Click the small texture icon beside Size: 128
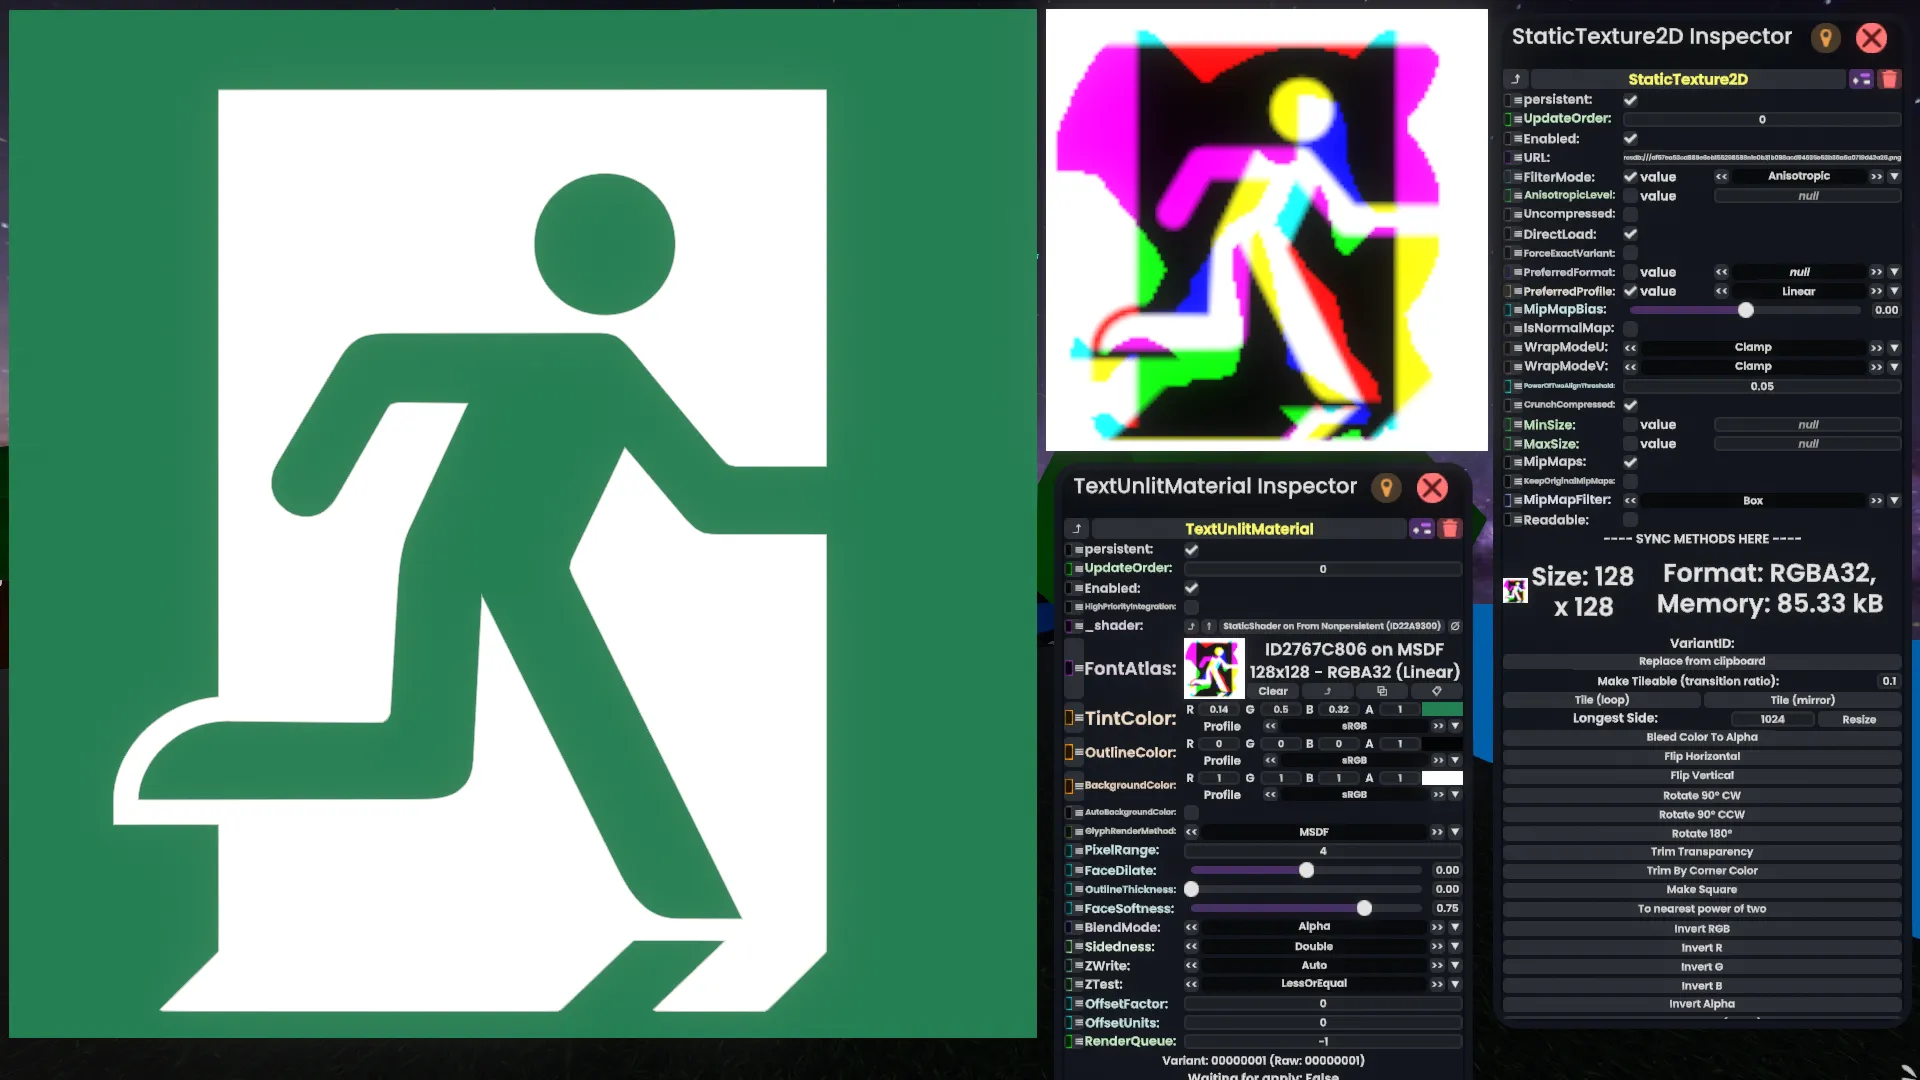The width and height of the screenshot is (1920, 1080). click(1515, 591)
